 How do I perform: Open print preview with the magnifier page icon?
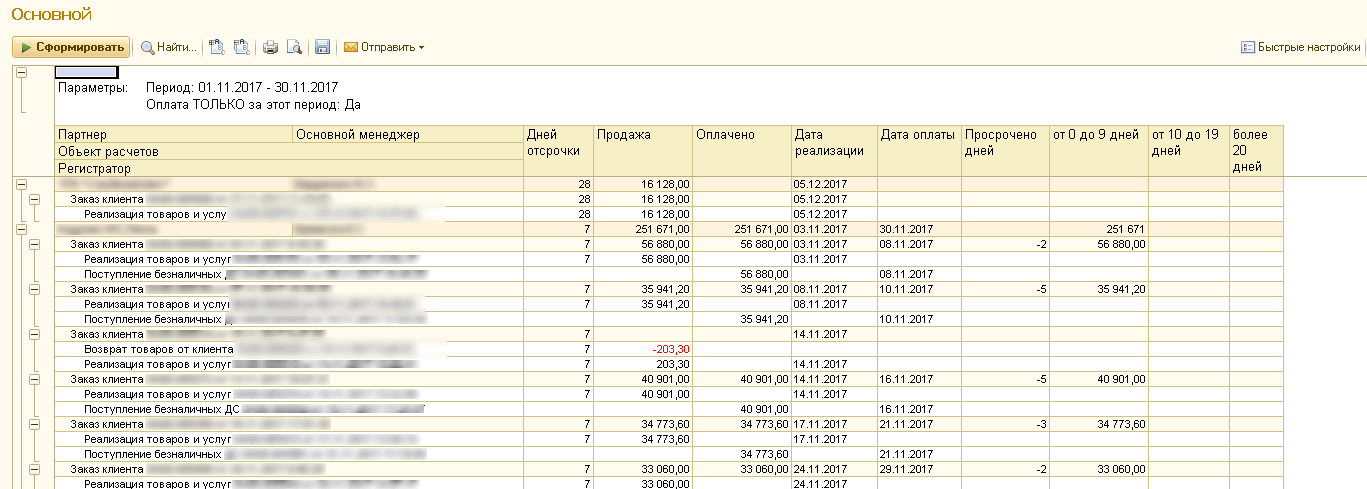point(294,47)
